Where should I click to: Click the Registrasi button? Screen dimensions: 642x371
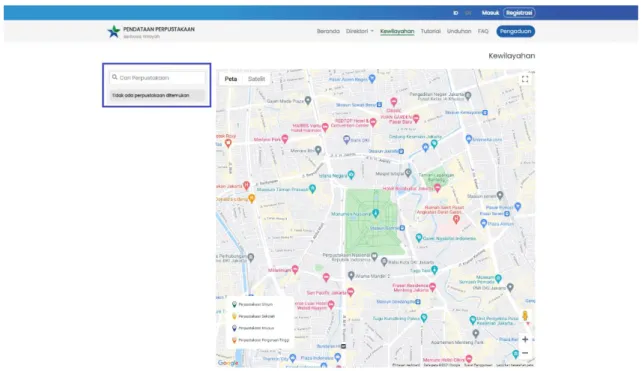click(519, 13)
